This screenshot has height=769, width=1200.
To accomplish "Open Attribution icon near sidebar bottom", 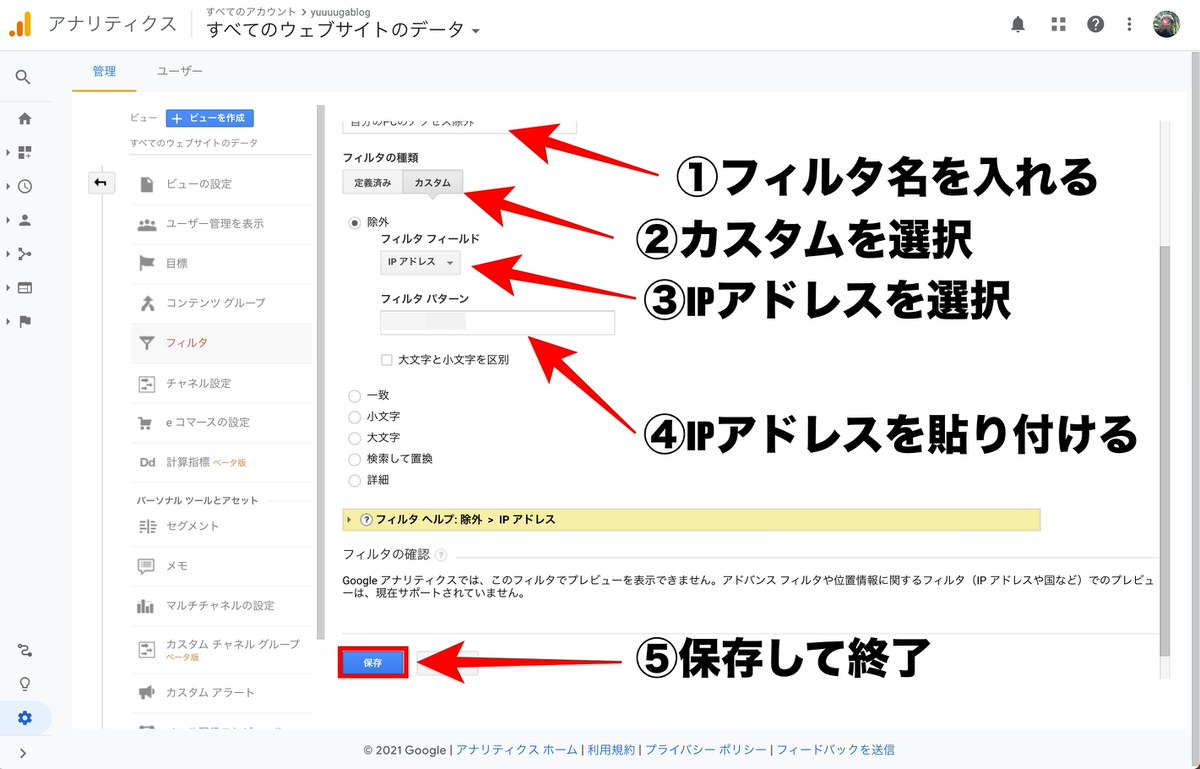I will tap(25, 650).
